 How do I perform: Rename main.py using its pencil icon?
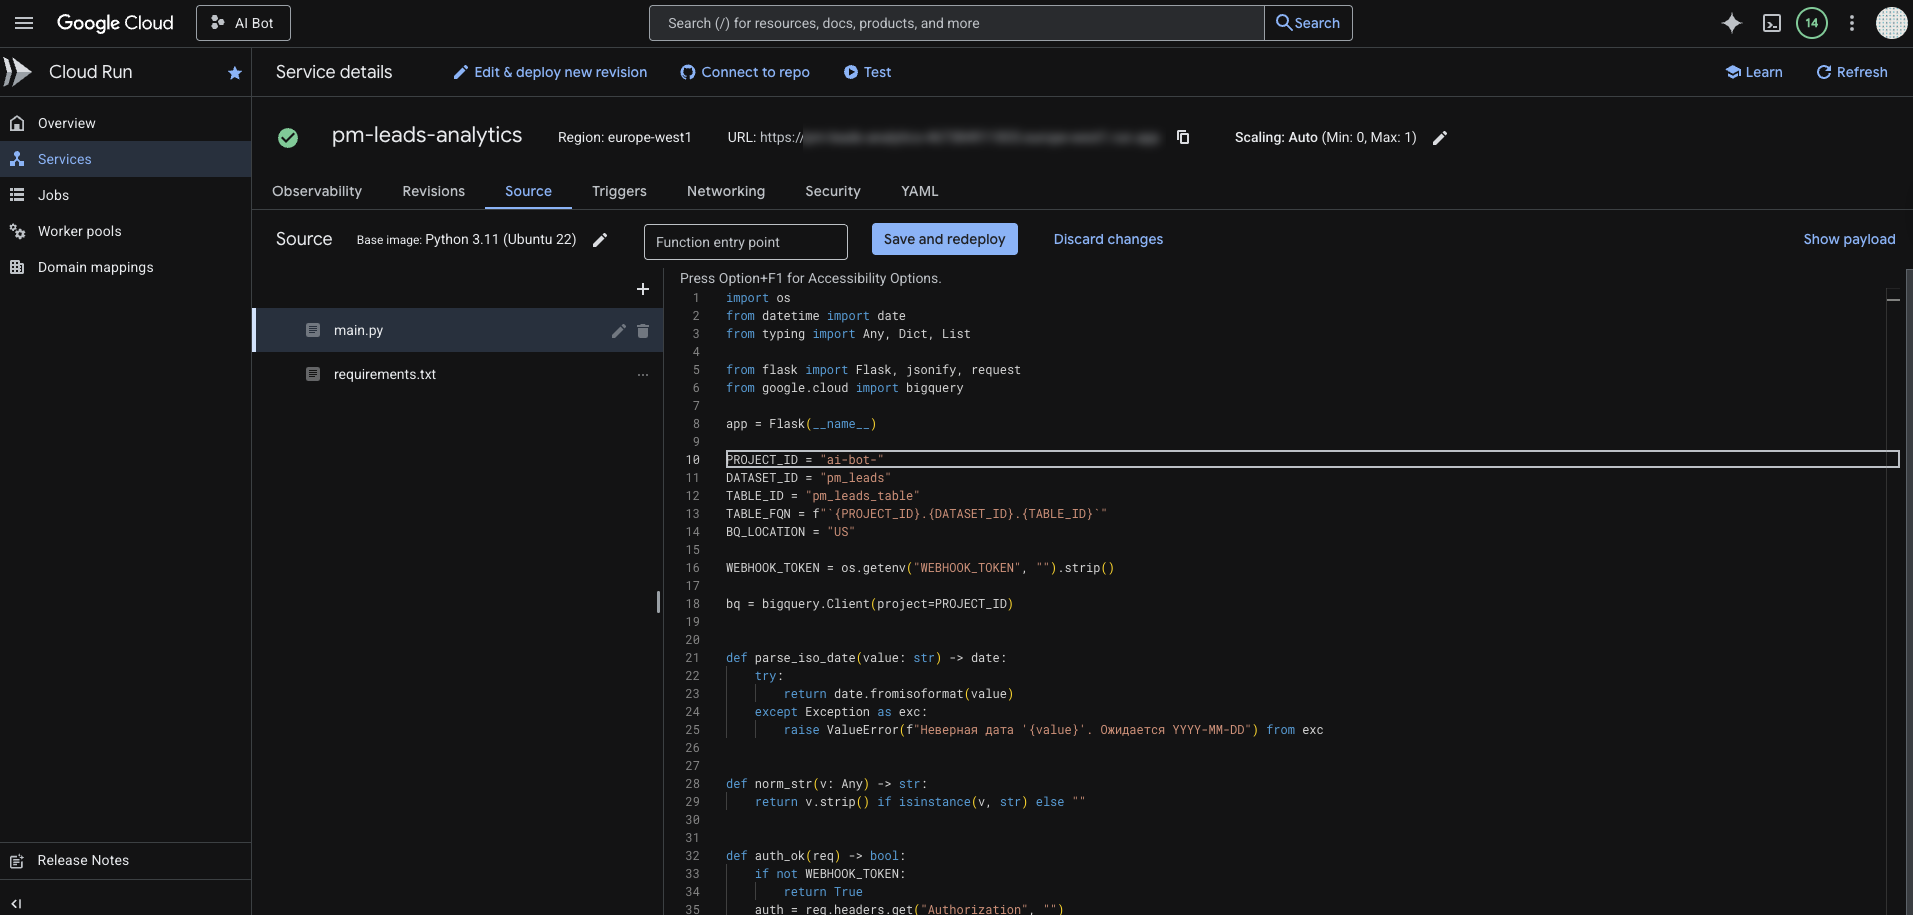[619, 331]
